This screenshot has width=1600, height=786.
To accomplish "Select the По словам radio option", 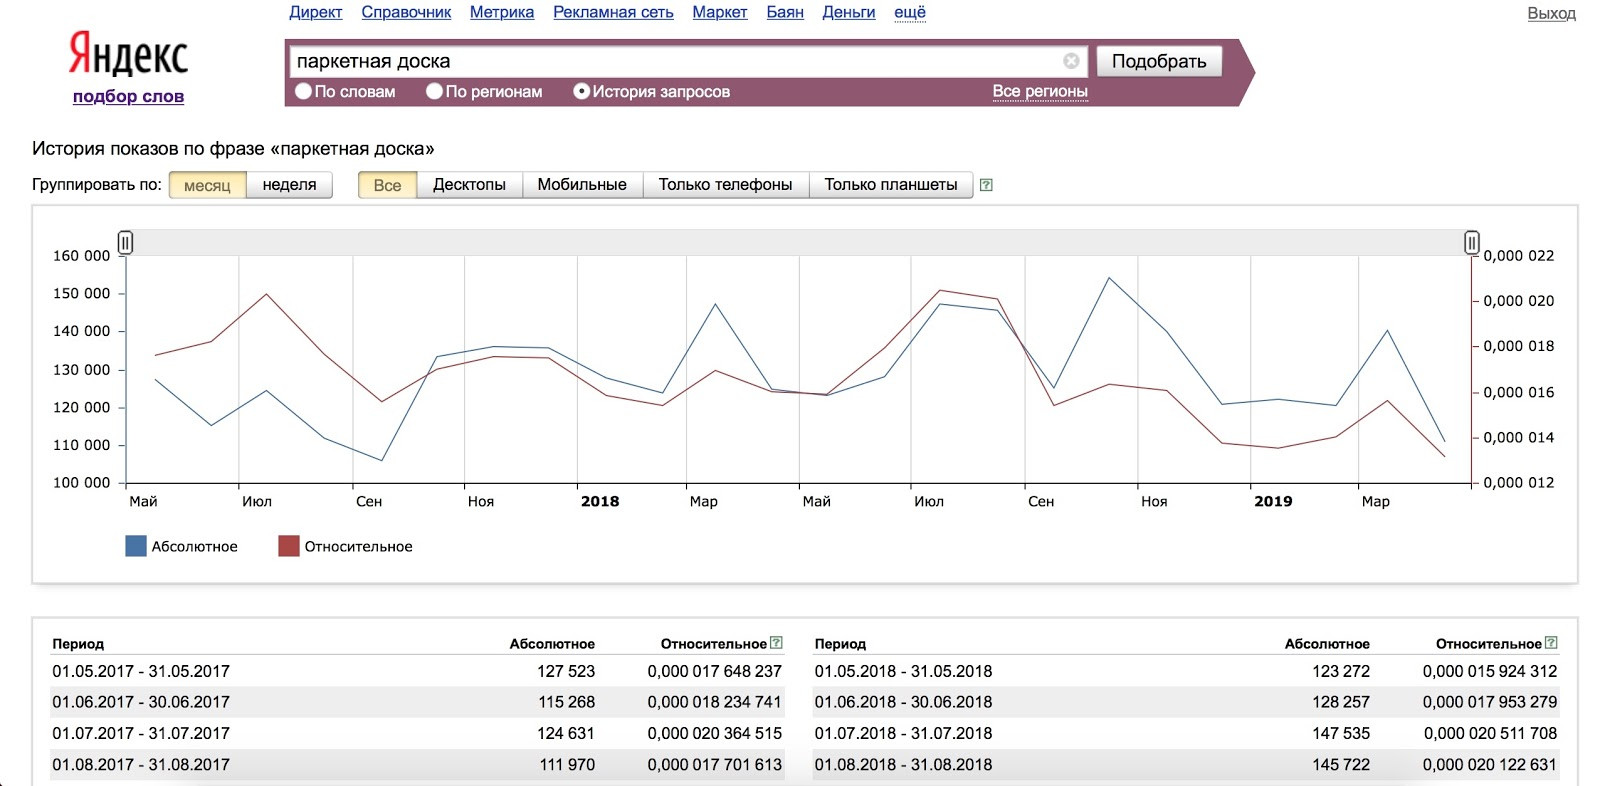I will 304,91.
